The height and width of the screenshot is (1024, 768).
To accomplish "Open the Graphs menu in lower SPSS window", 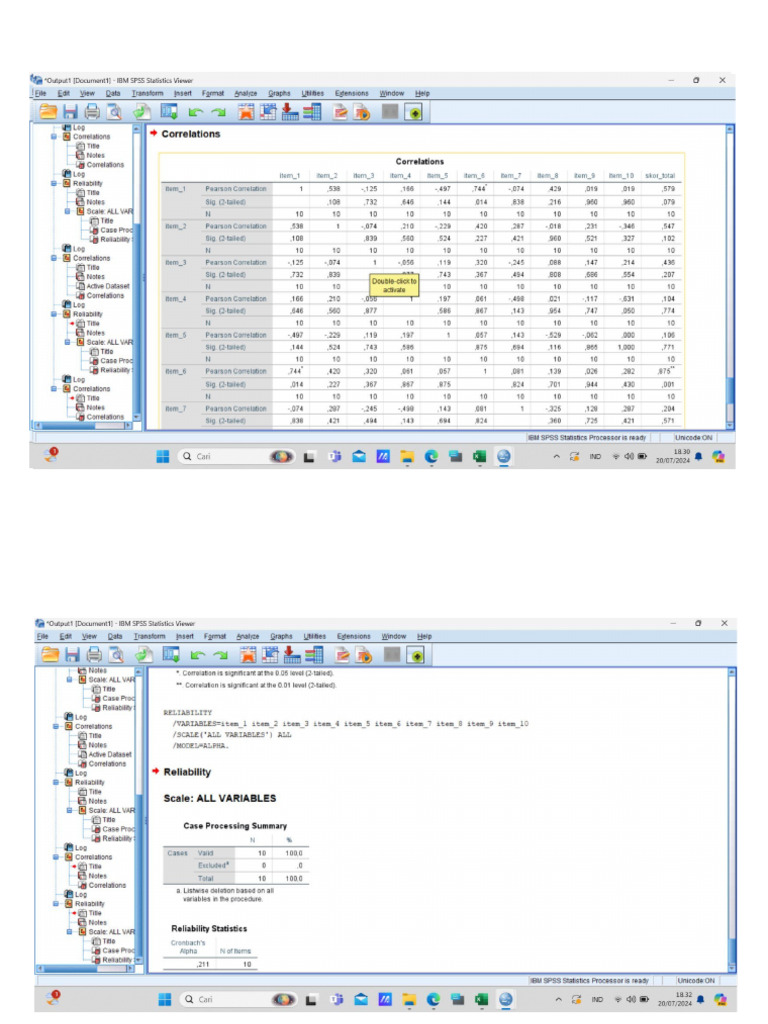I will coord(279,636).
